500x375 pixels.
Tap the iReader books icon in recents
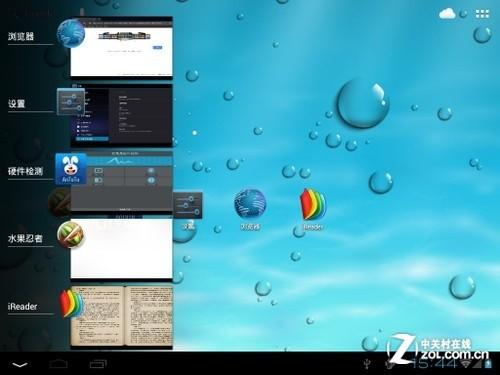71,303
